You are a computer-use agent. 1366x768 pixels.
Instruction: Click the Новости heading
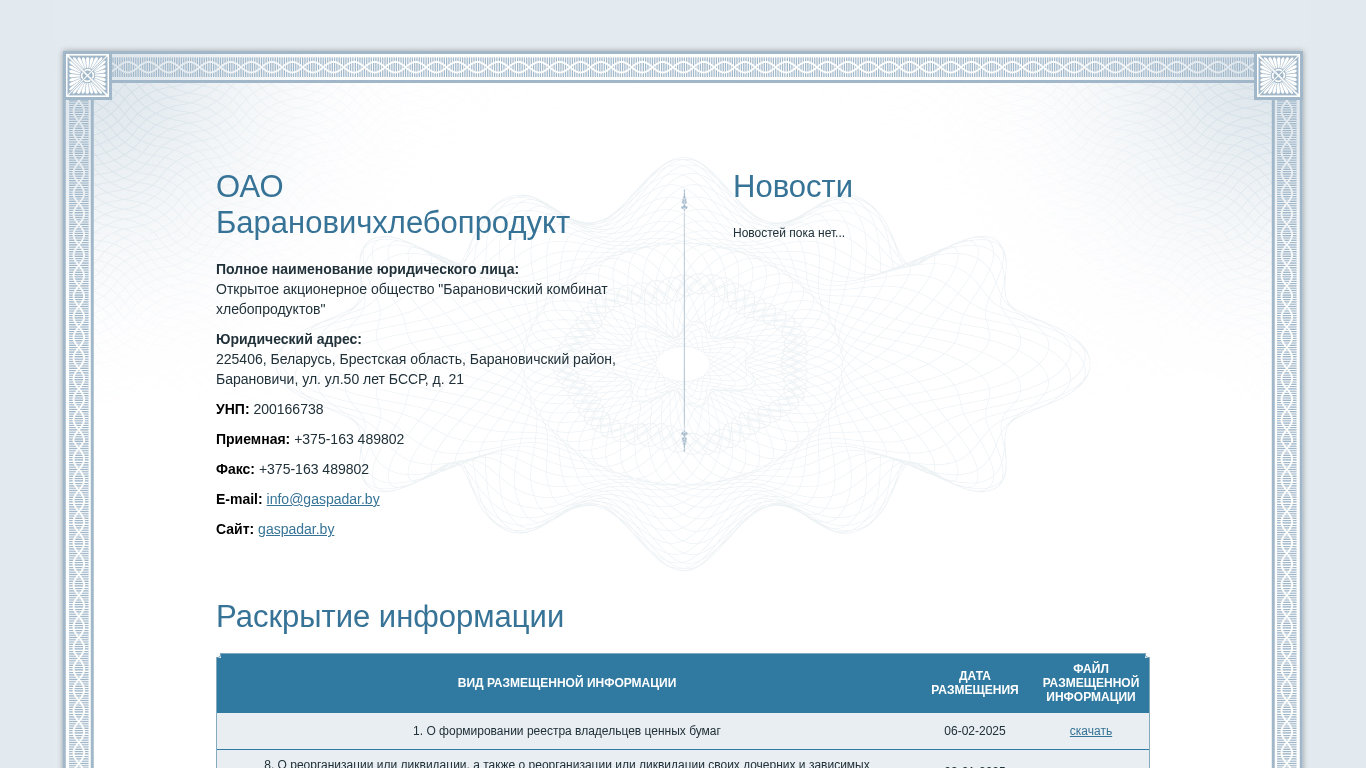click(792, 187)
